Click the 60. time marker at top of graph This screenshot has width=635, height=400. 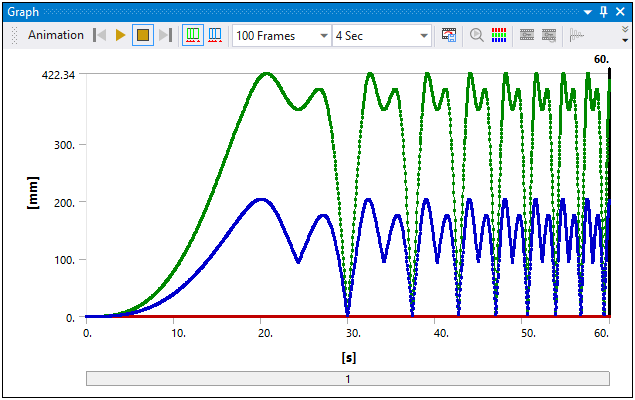(601, 60)
